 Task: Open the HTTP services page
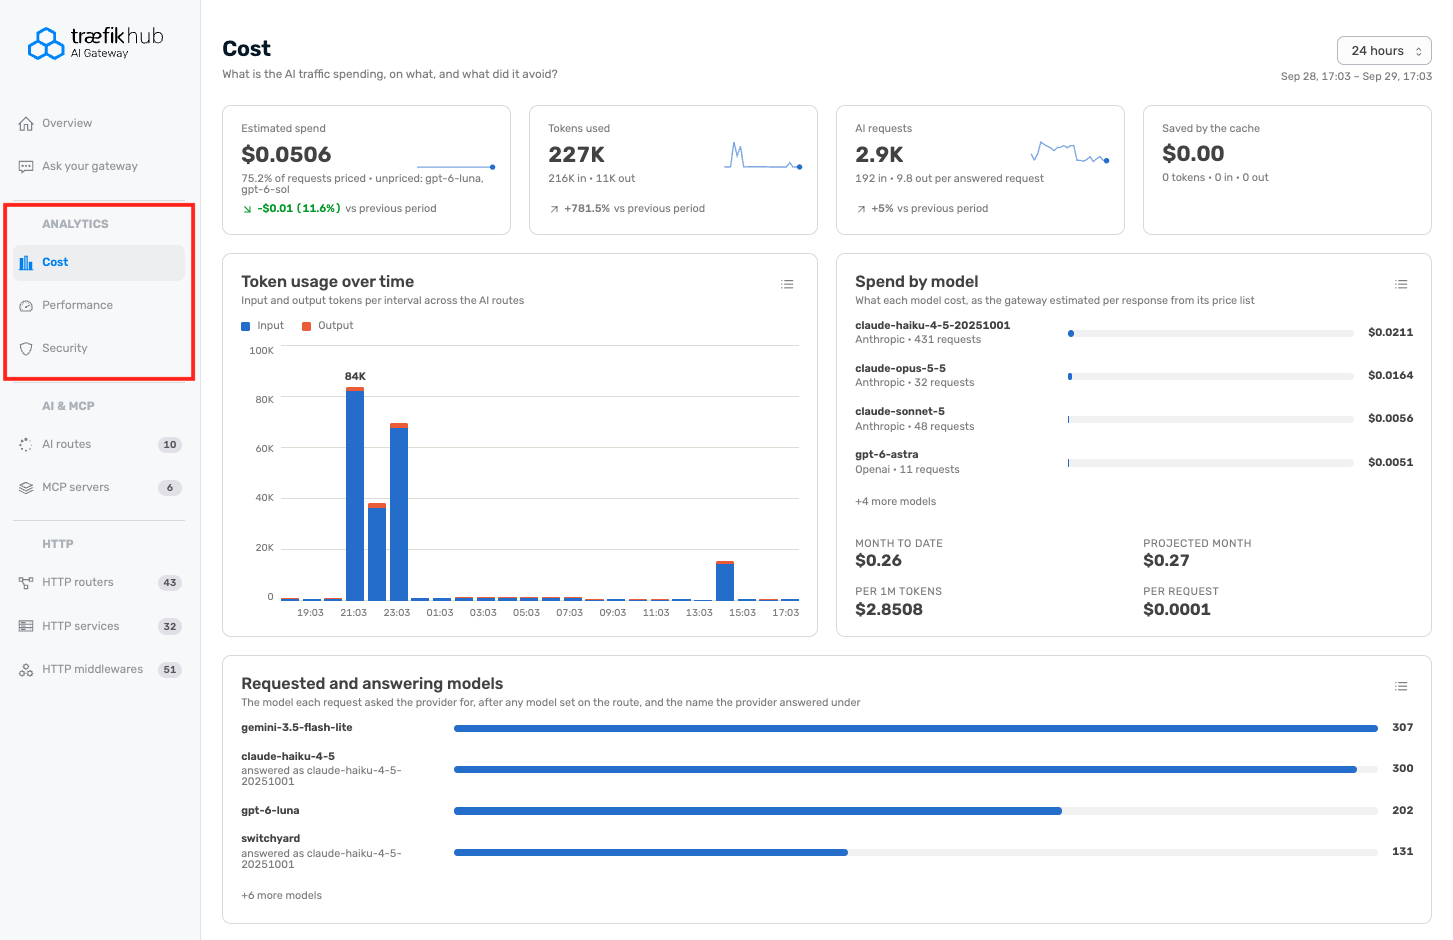pos(99,627)
